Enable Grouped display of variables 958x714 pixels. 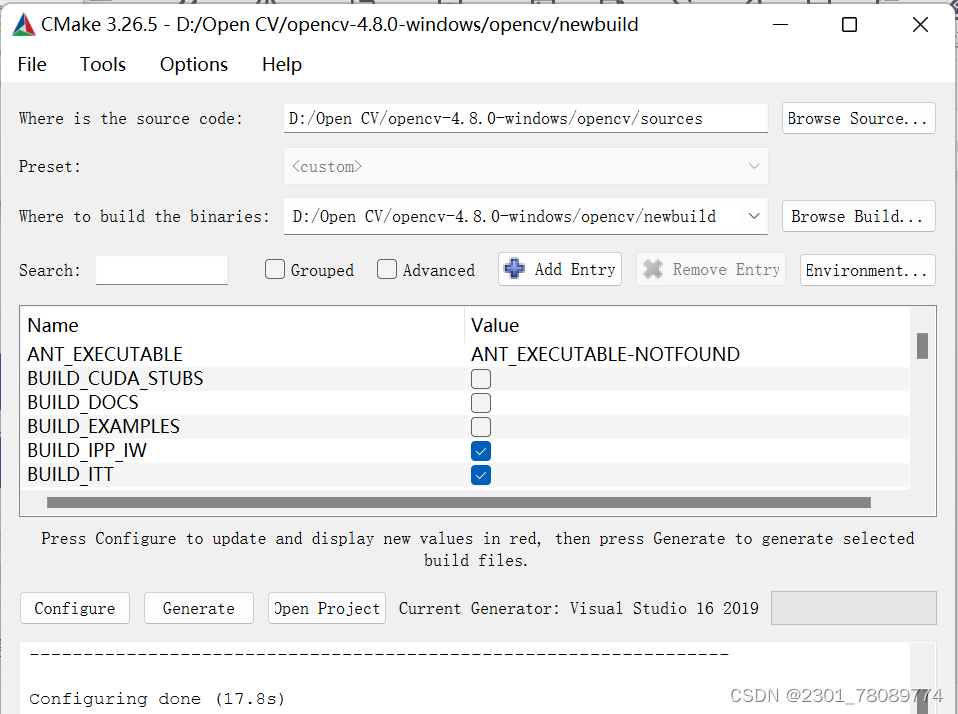274,269
